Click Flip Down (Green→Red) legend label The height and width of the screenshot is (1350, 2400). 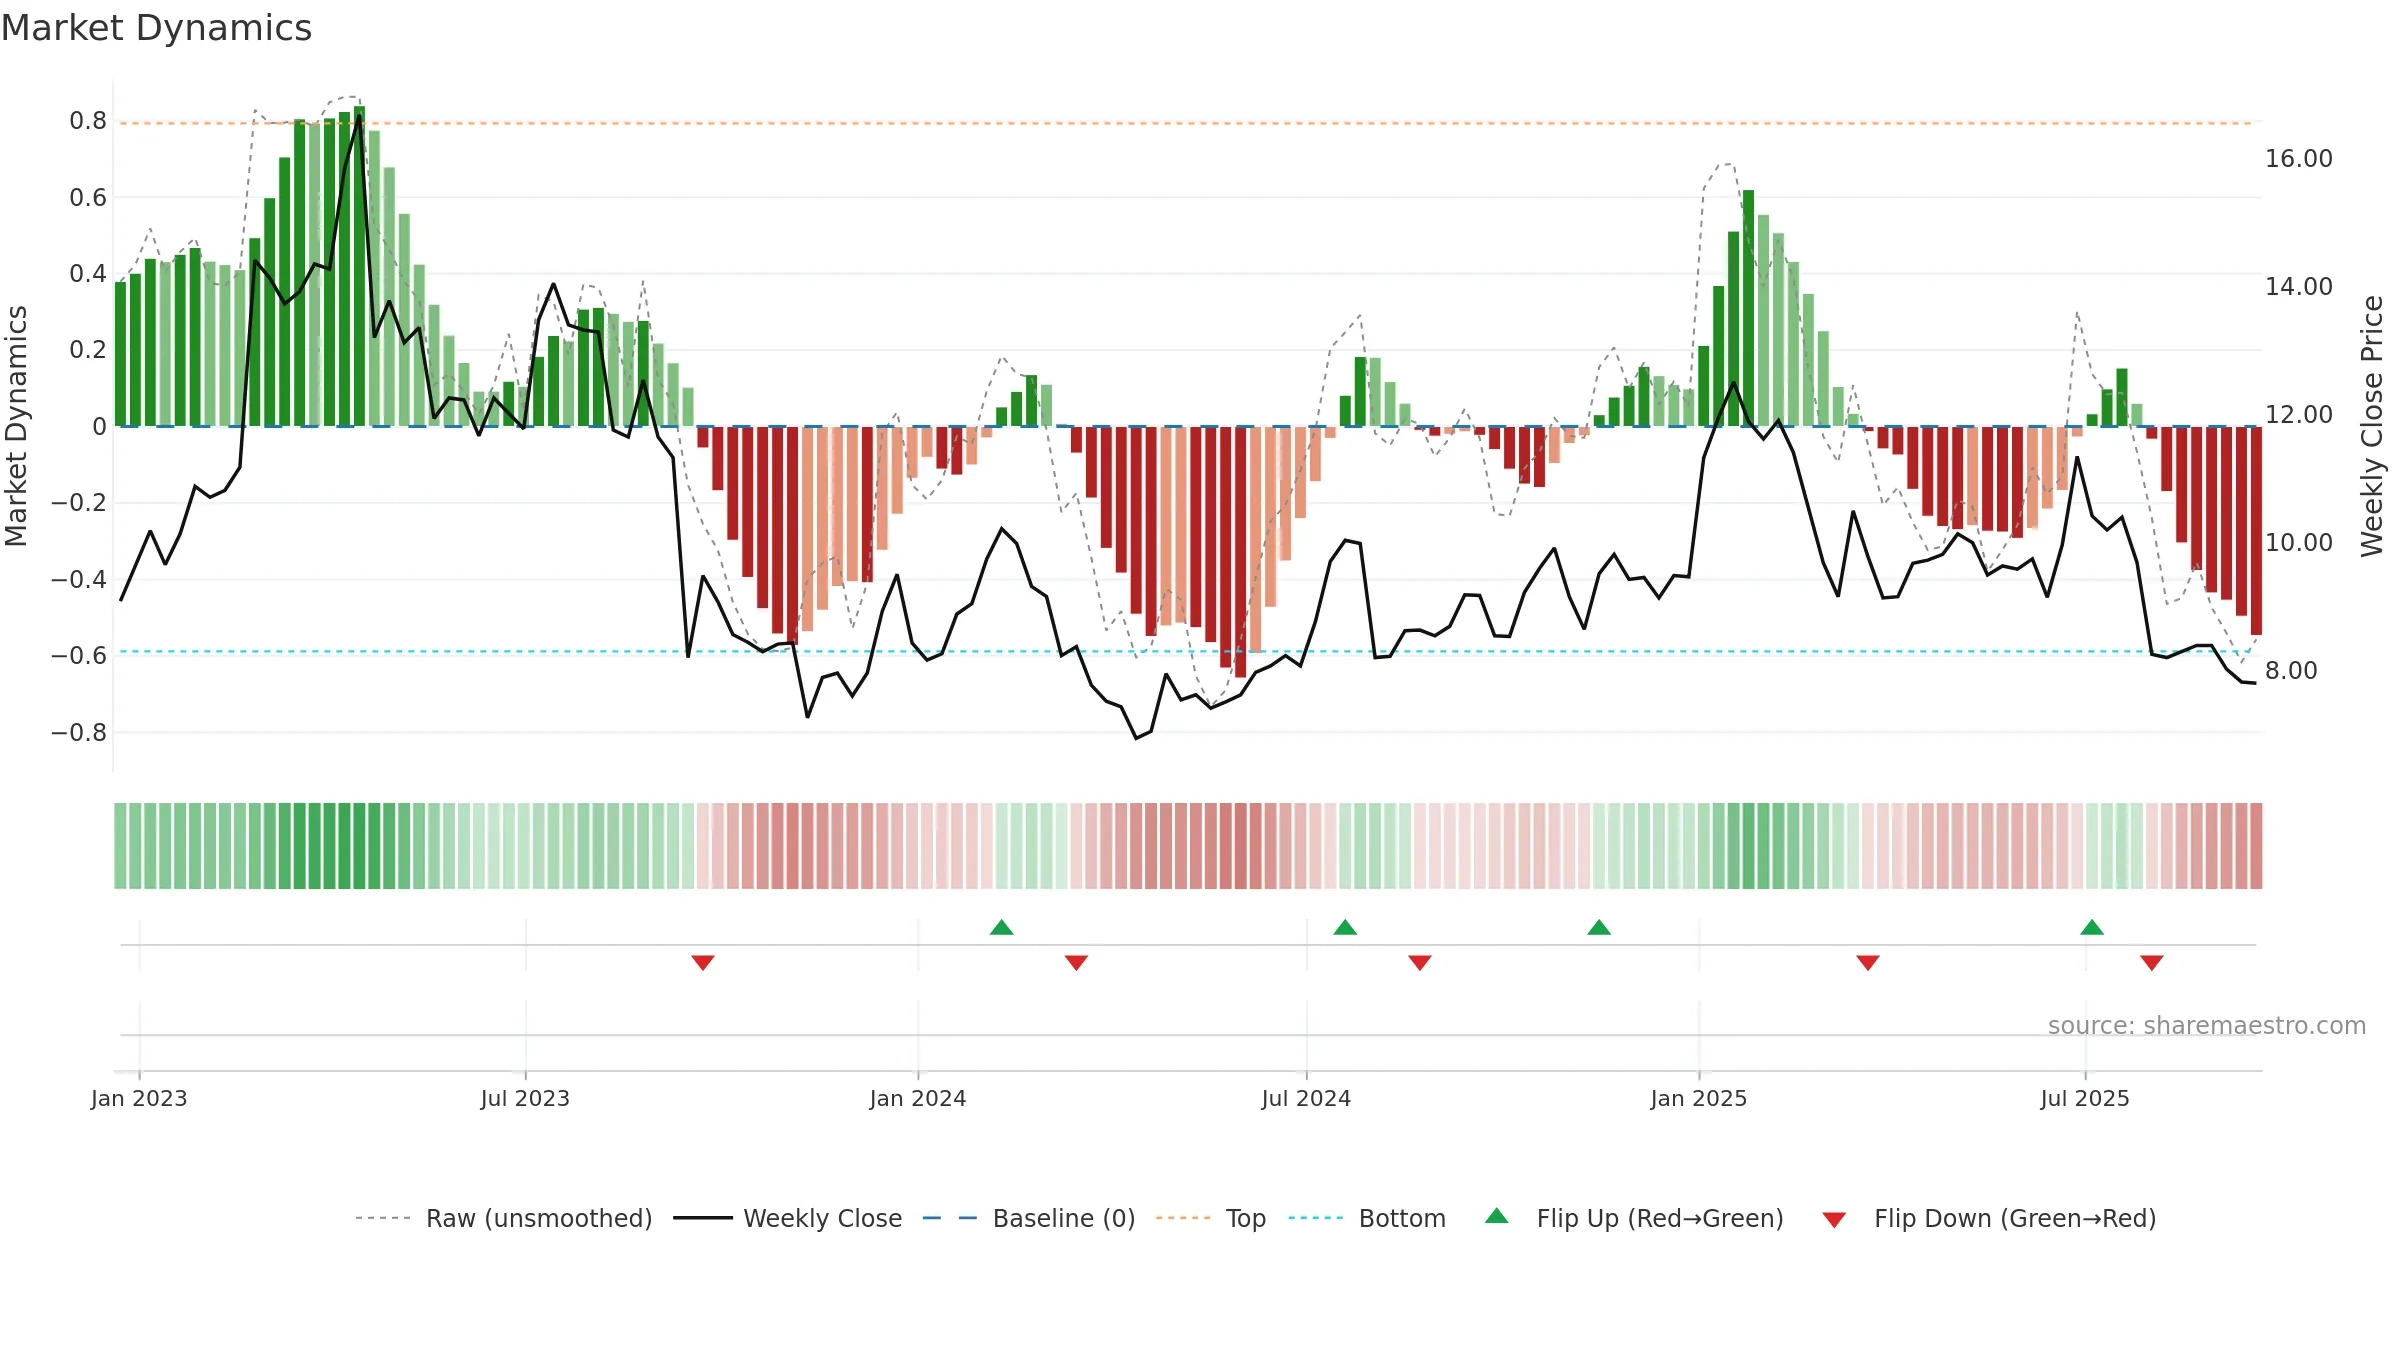pyautogui.click(x=2015, y=1218)
